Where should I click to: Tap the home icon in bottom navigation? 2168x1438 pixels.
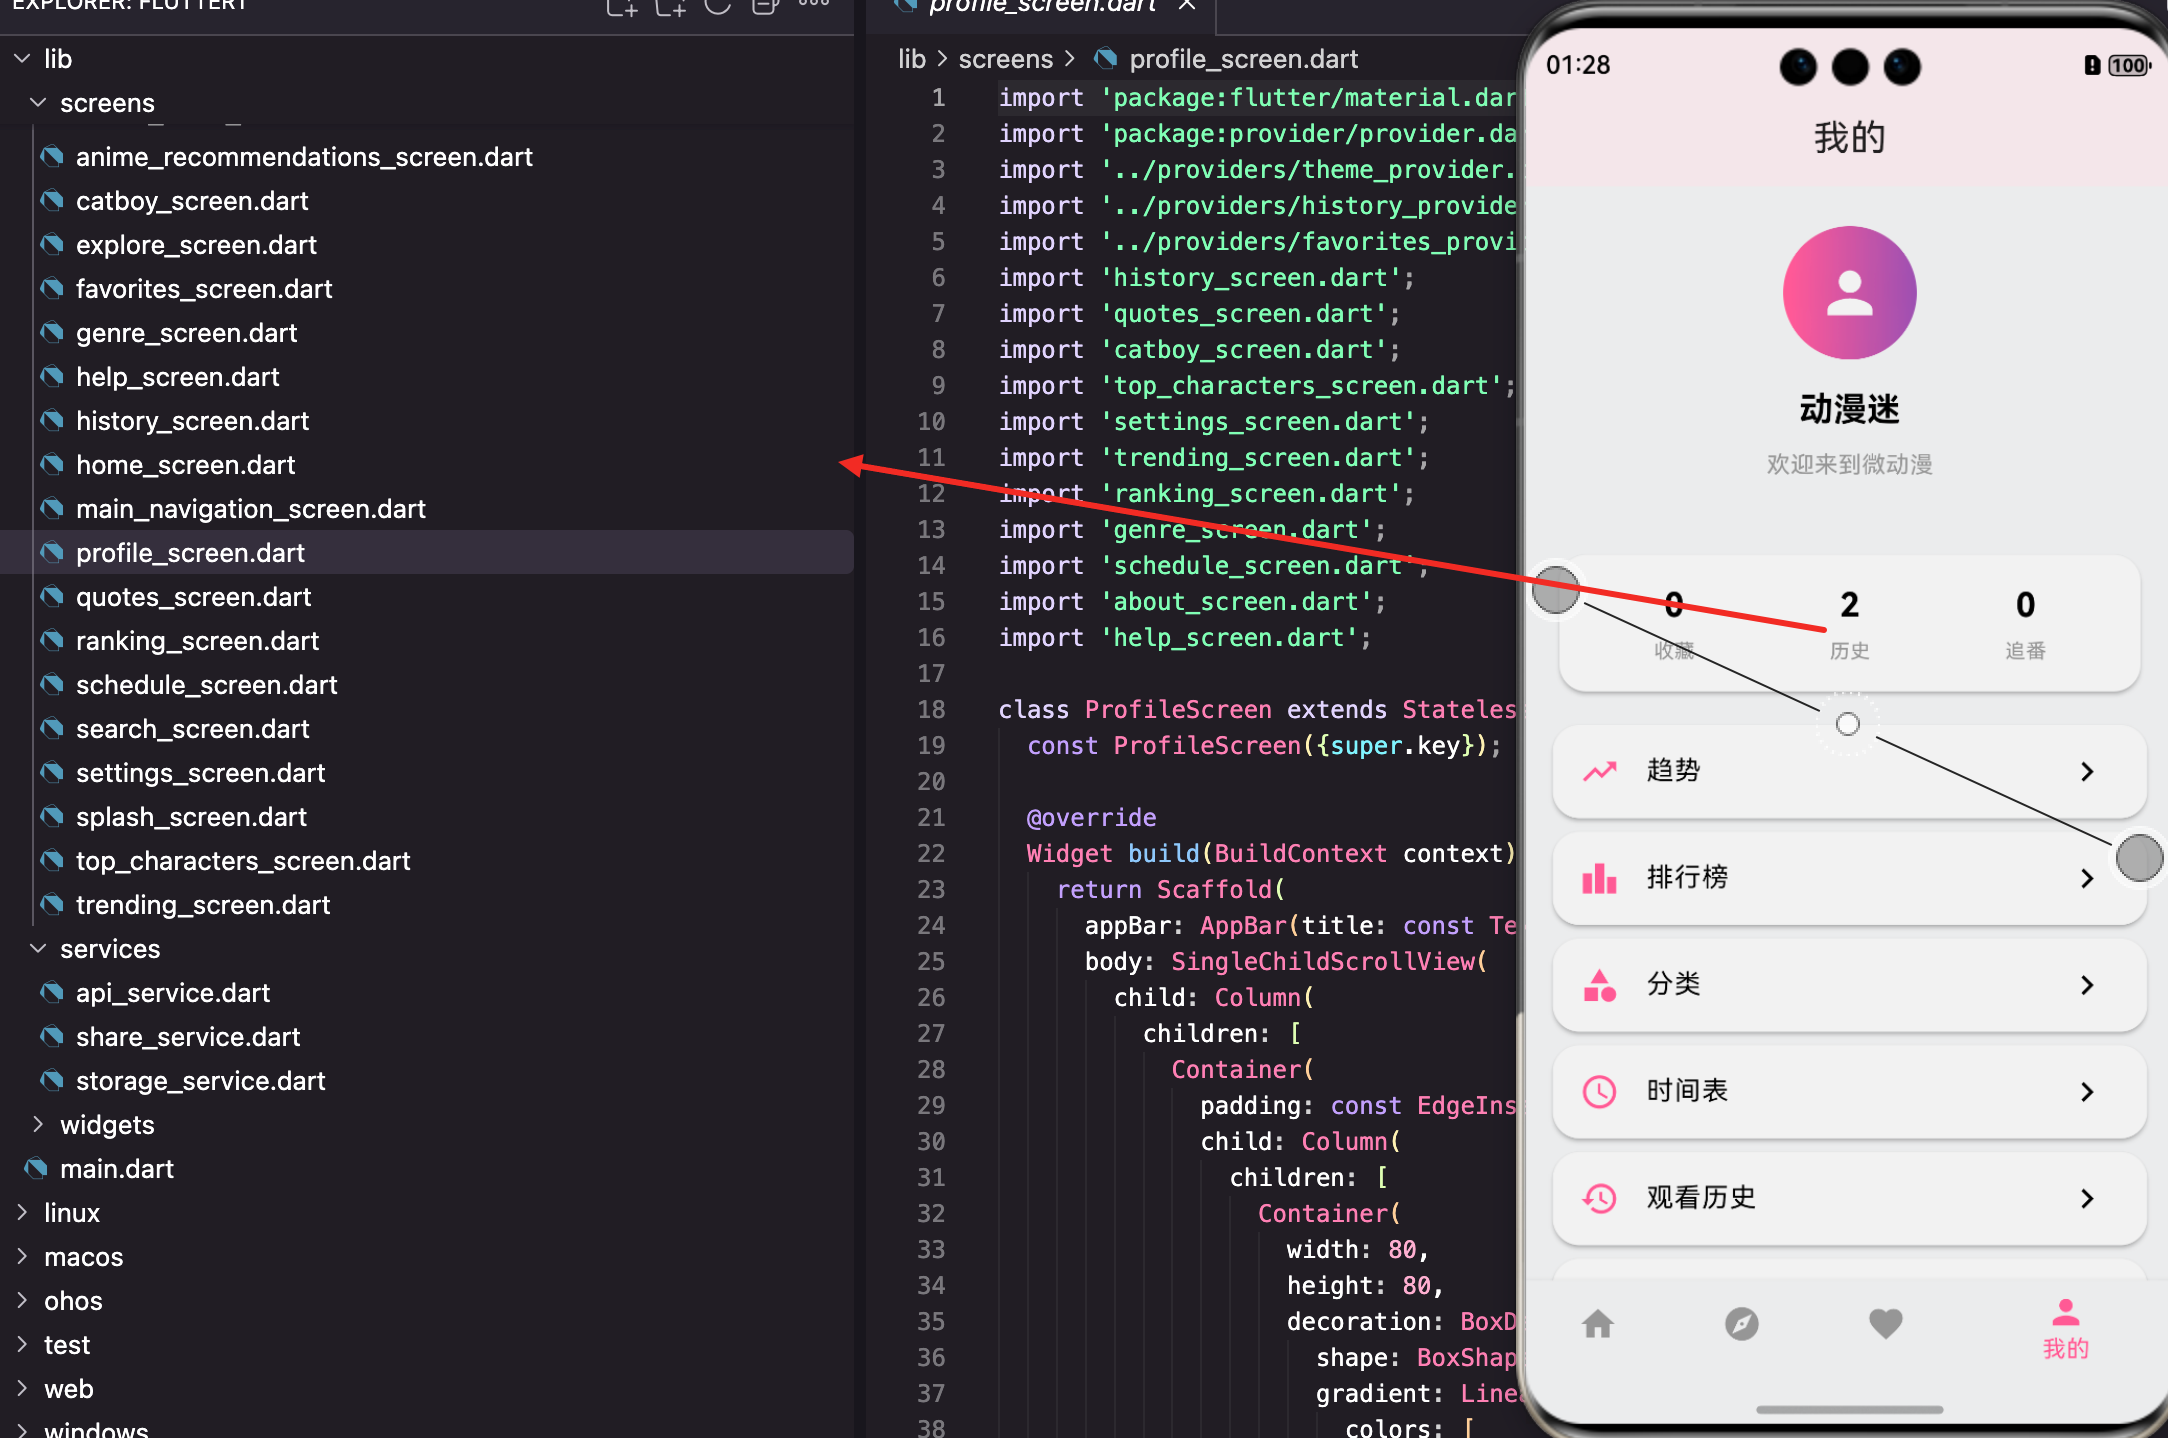click(1598, 1324)
